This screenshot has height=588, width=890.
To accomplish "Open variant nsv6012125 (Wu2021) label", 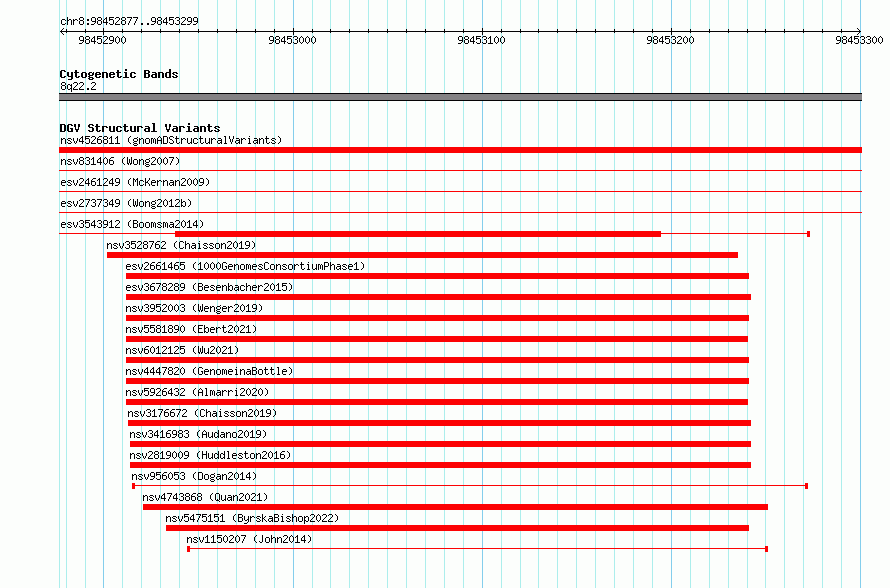I will 182,350.
